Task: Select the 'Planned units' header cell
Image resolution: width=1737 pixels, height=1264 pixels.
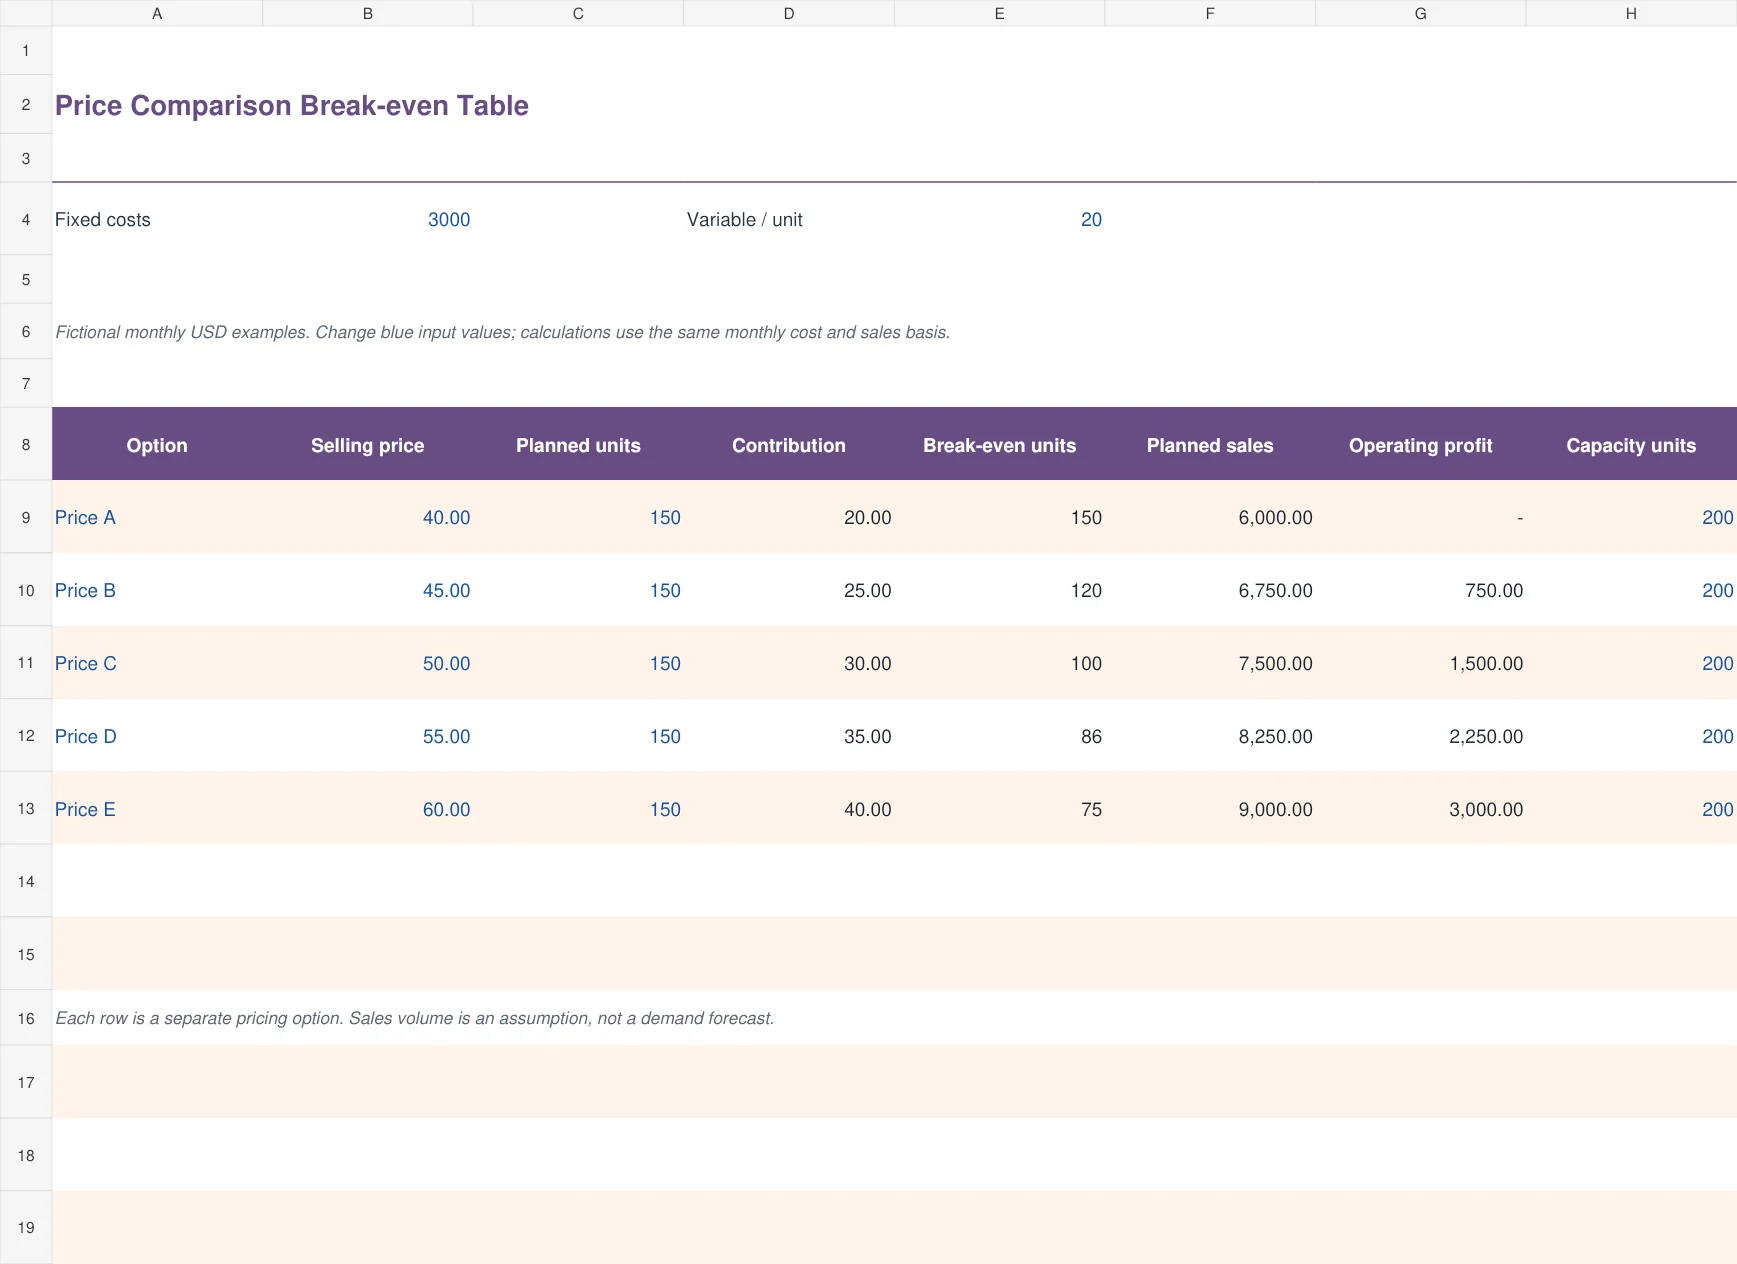Action: point(578,445)
